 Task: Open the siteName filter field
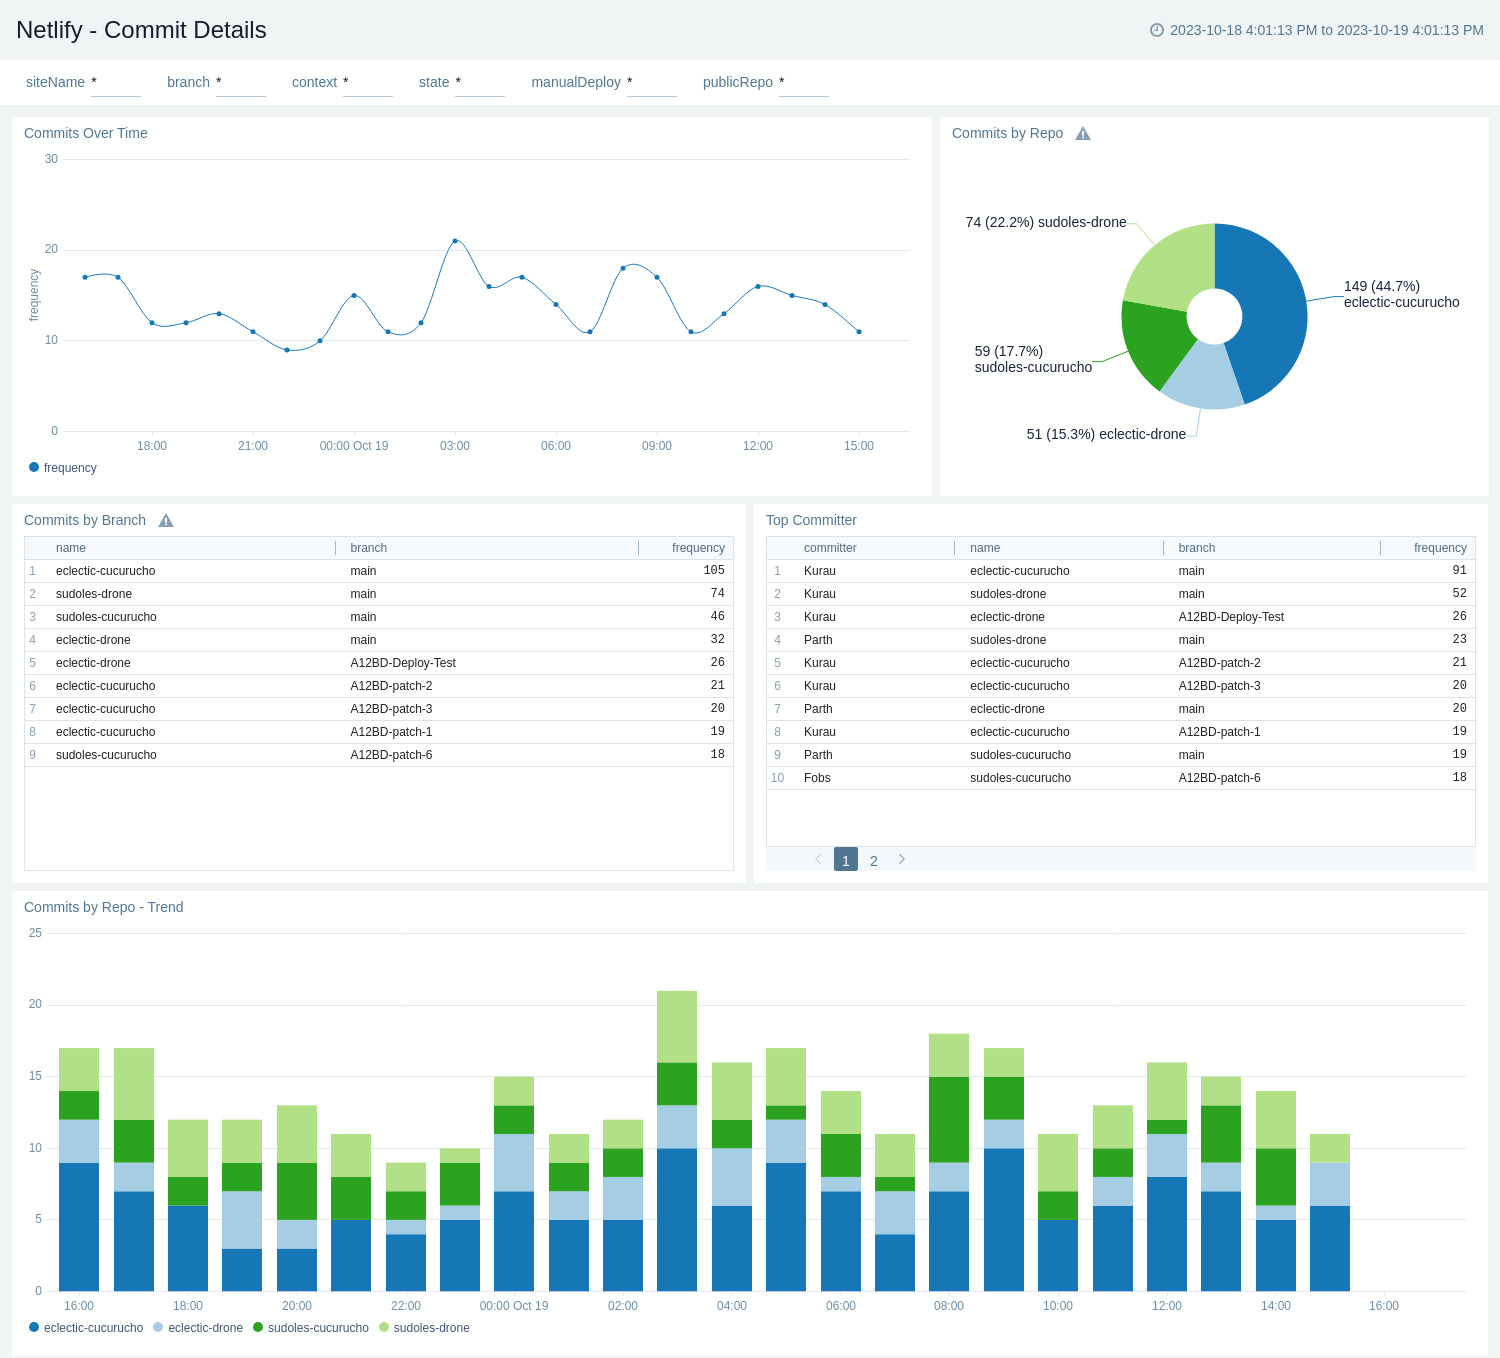click(x=116, y=88)
